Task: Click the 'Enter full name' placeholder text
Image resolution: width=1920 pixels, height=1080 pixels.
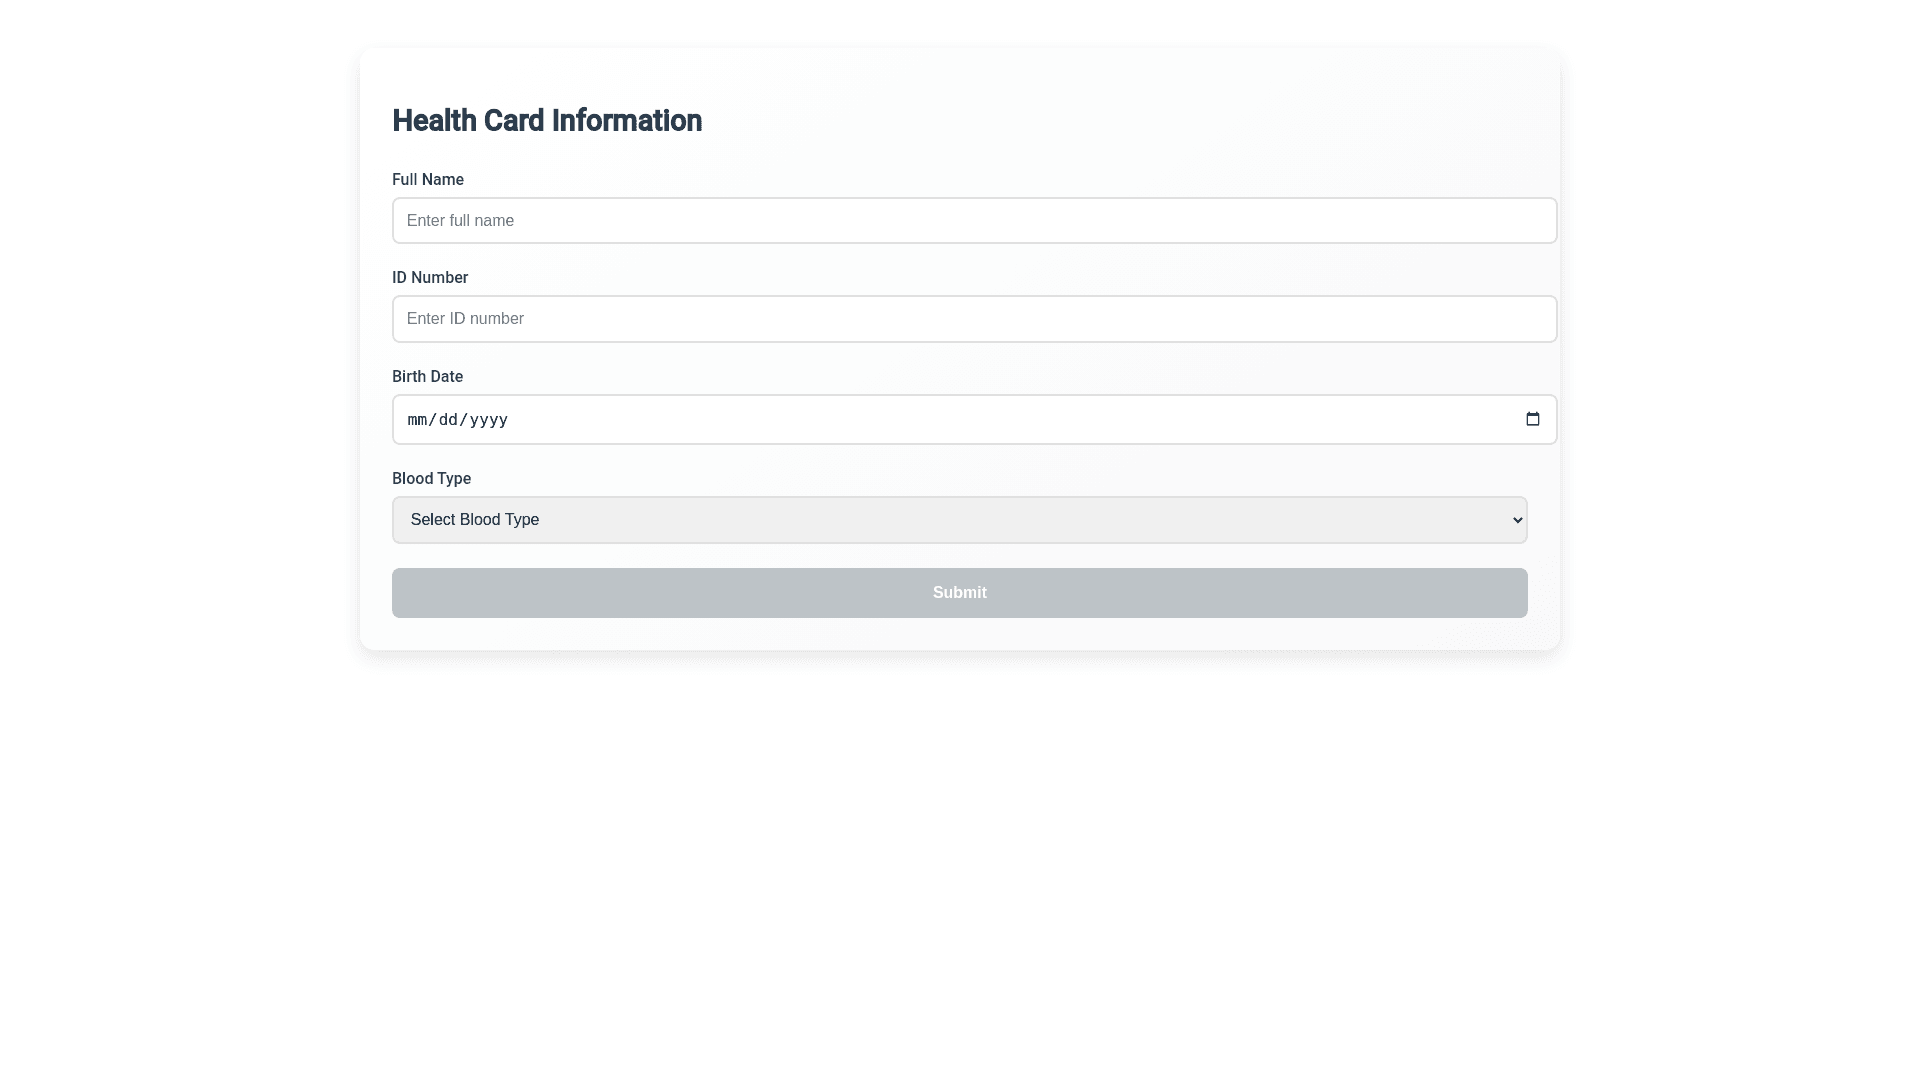Action: click(460, 221)
